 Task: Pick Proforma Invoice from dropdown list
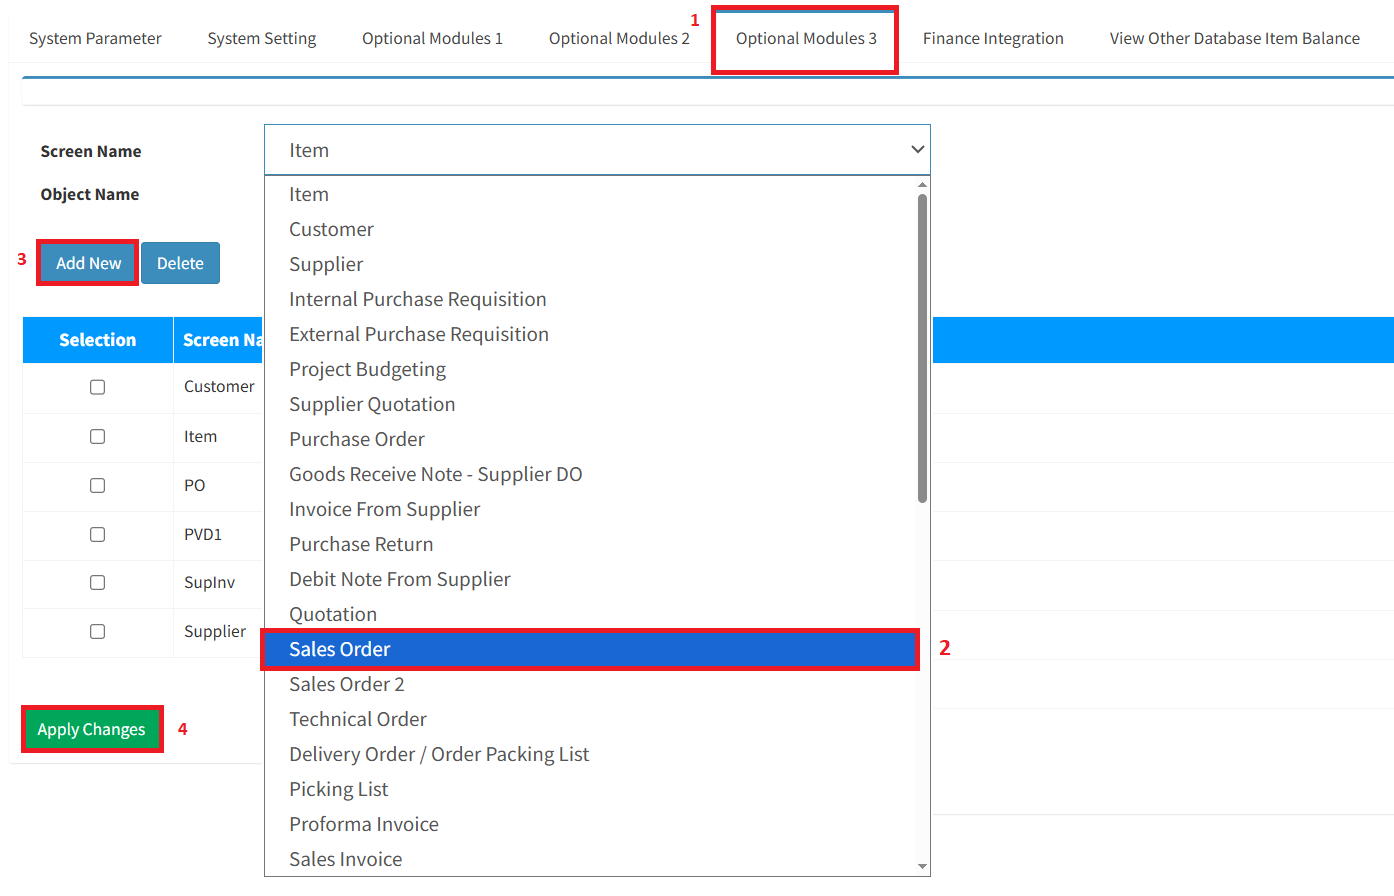(x=364, y=824)
